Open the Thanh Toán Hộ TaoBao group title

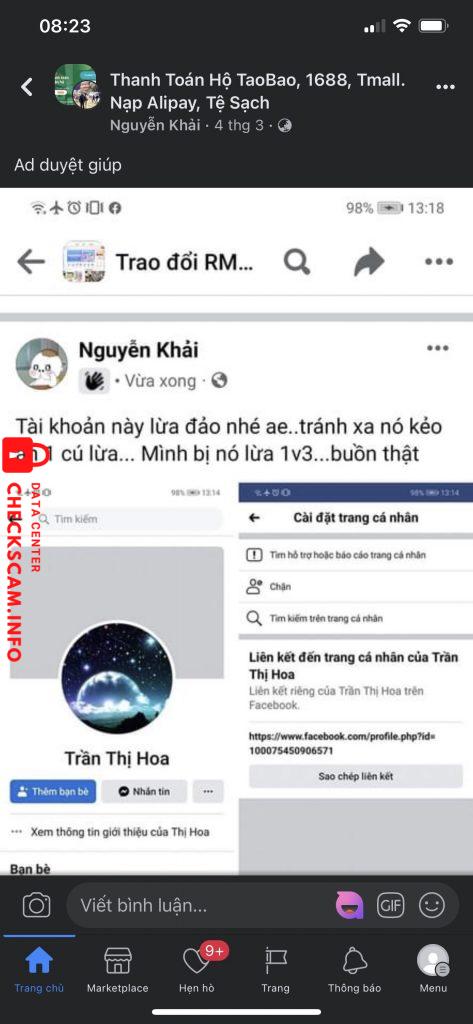pos(257,91)
